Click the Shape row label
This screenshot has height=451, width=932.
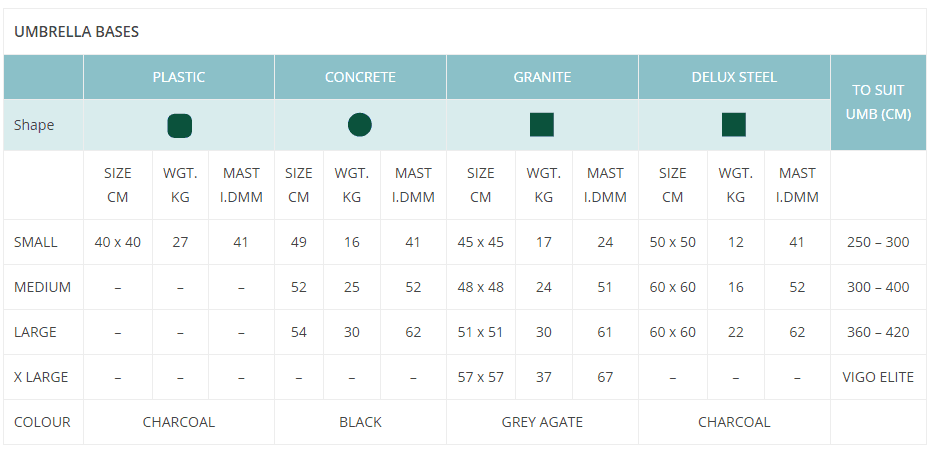pyautogui.click(x=34, y=125)
